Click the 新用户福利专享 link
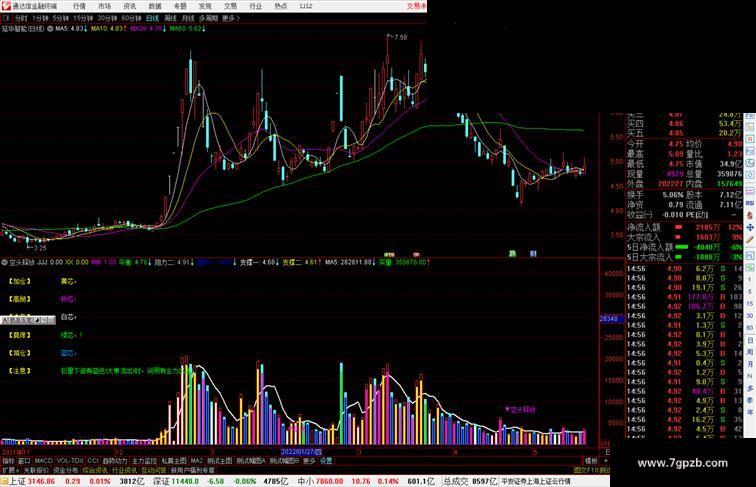 tap(193, 470)
